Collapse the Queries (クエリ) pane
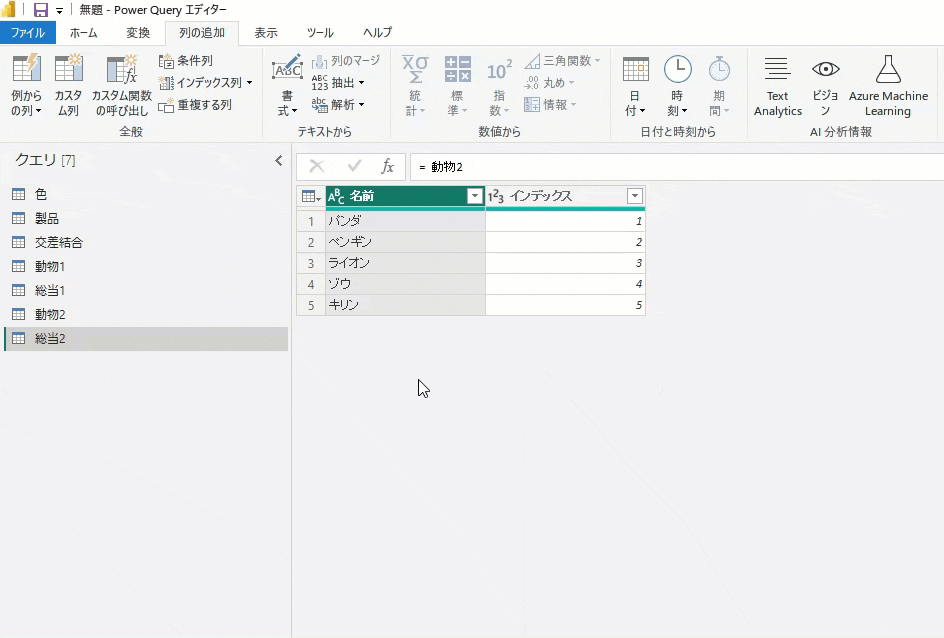 click(279, 160)
